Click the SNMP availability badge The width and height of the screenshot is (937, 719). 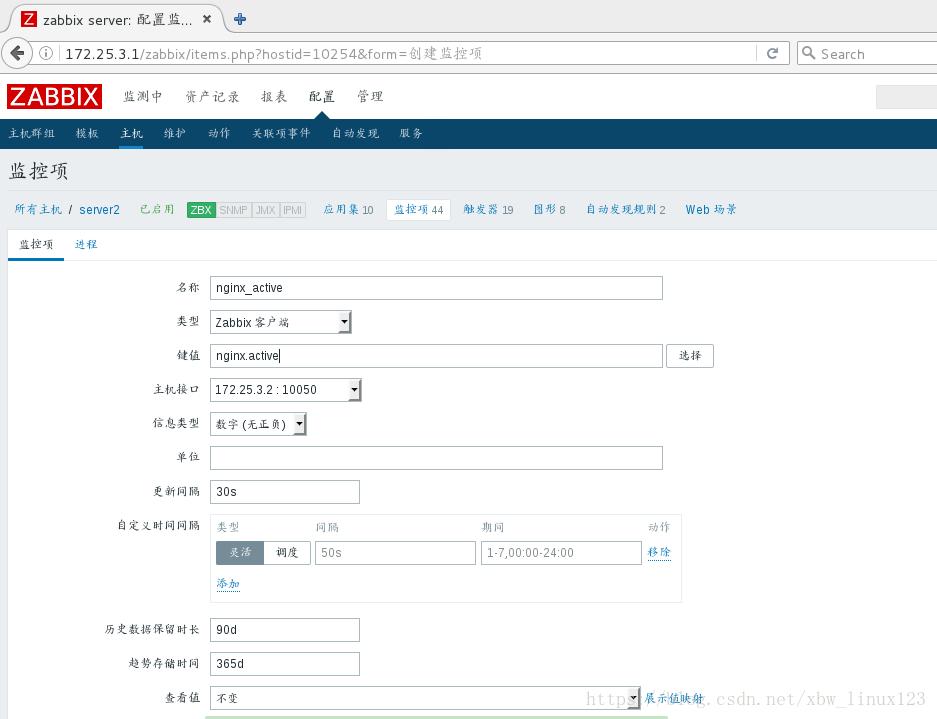click(x=233, y=210)
